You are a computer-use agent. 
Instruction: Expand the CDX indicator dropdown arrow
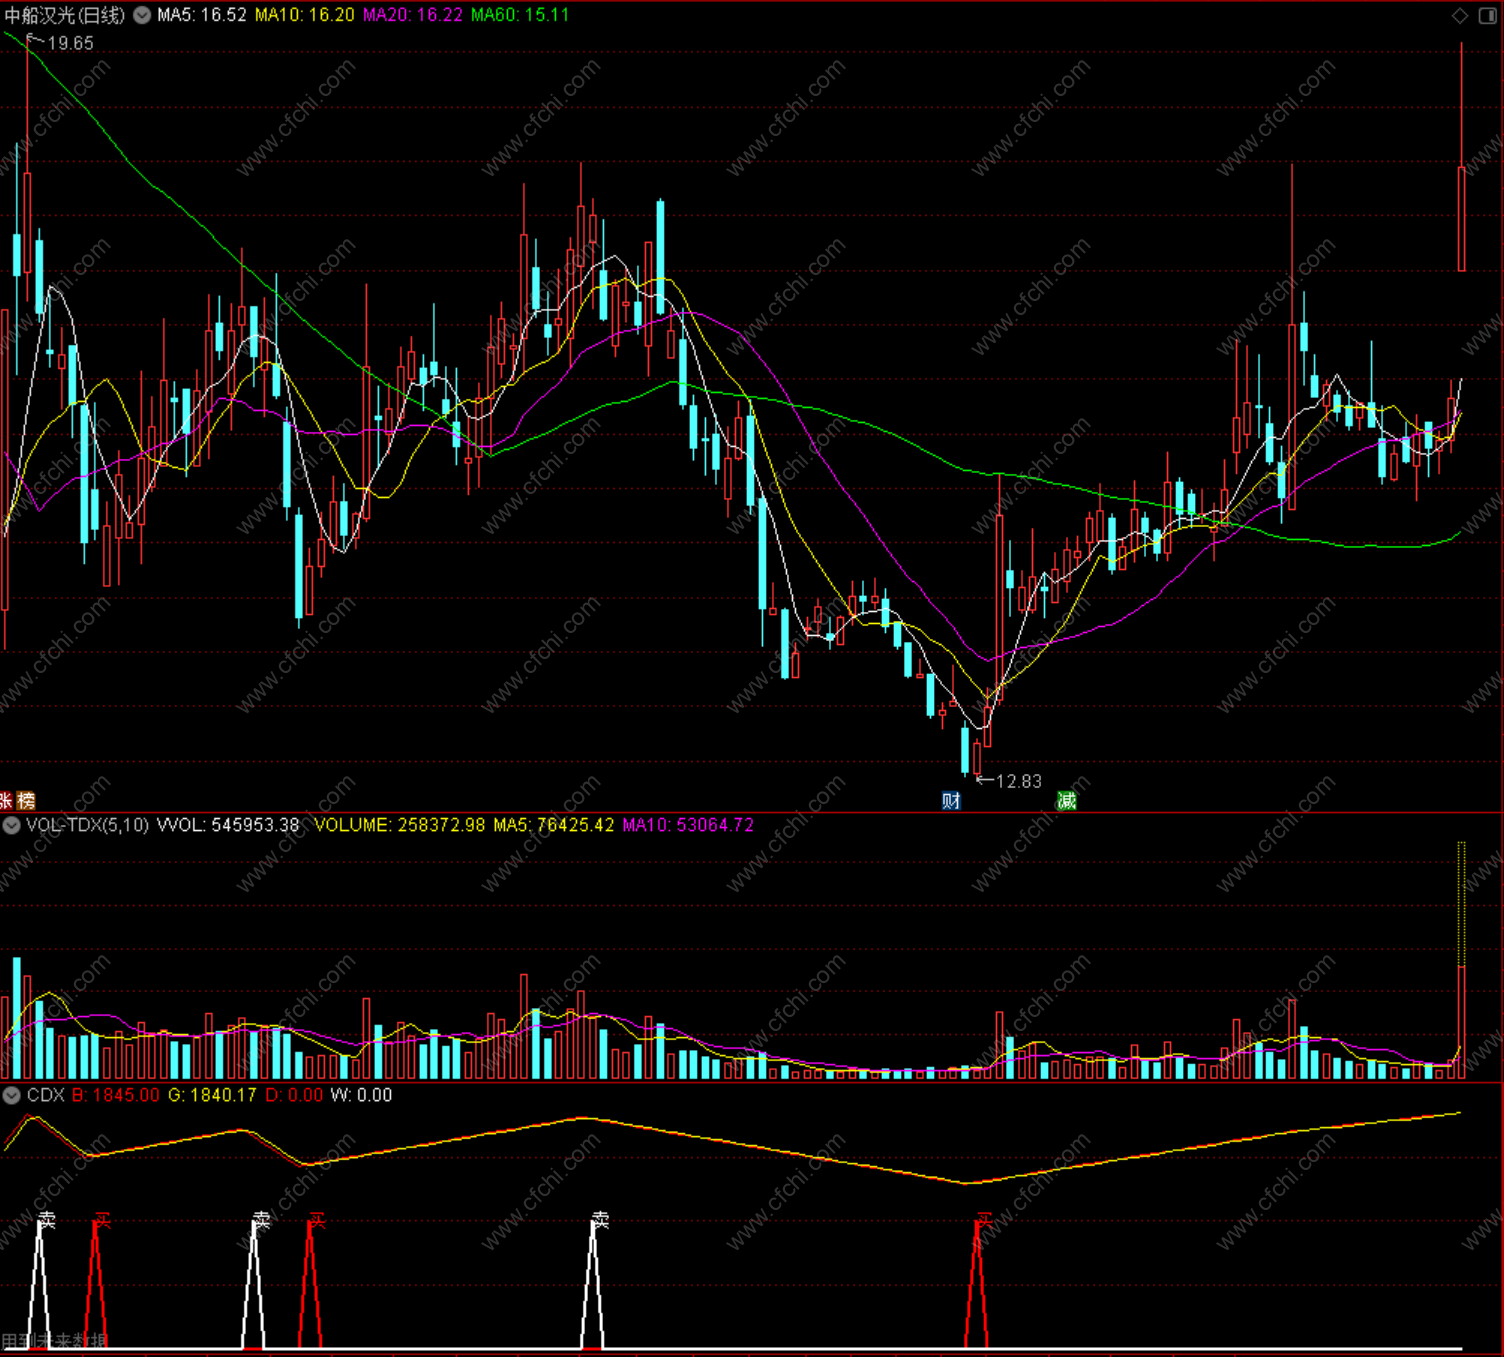pyautogui.click(x=12, y=1095)
